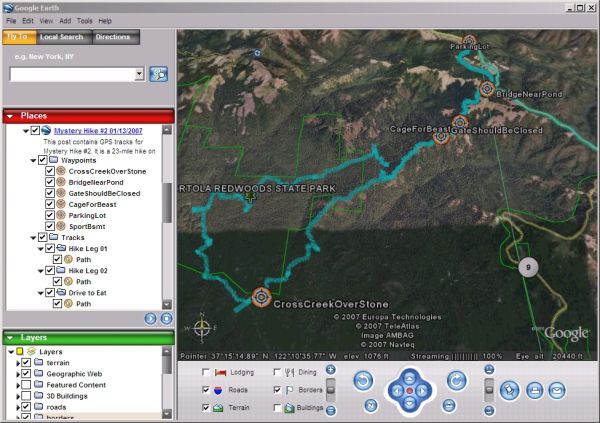Screen dimensions: 600x423
Task: Open the File menu
Action: pos(11,21)
